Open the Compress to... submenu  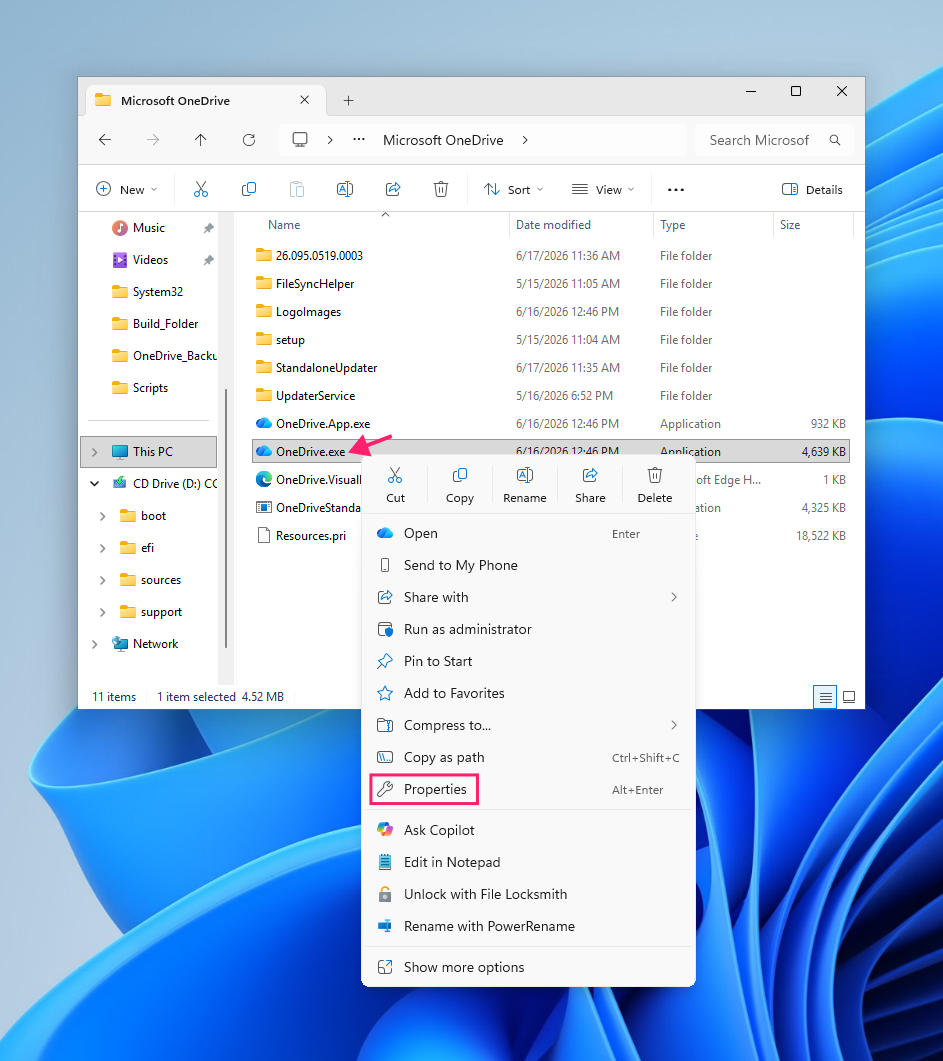coord(528,725)
